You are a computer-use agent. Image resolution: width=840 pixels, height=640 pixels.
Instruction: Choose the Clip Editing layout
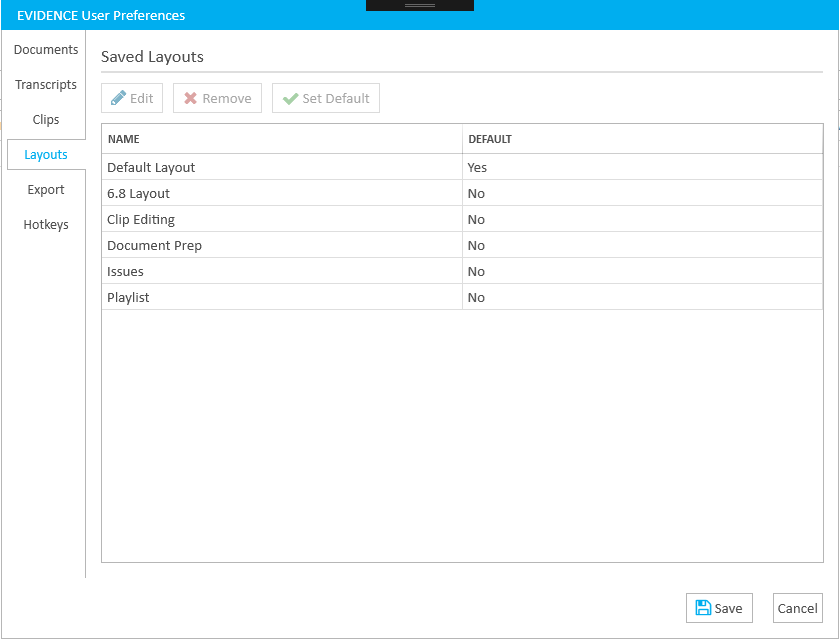click(x=141, y=220)
